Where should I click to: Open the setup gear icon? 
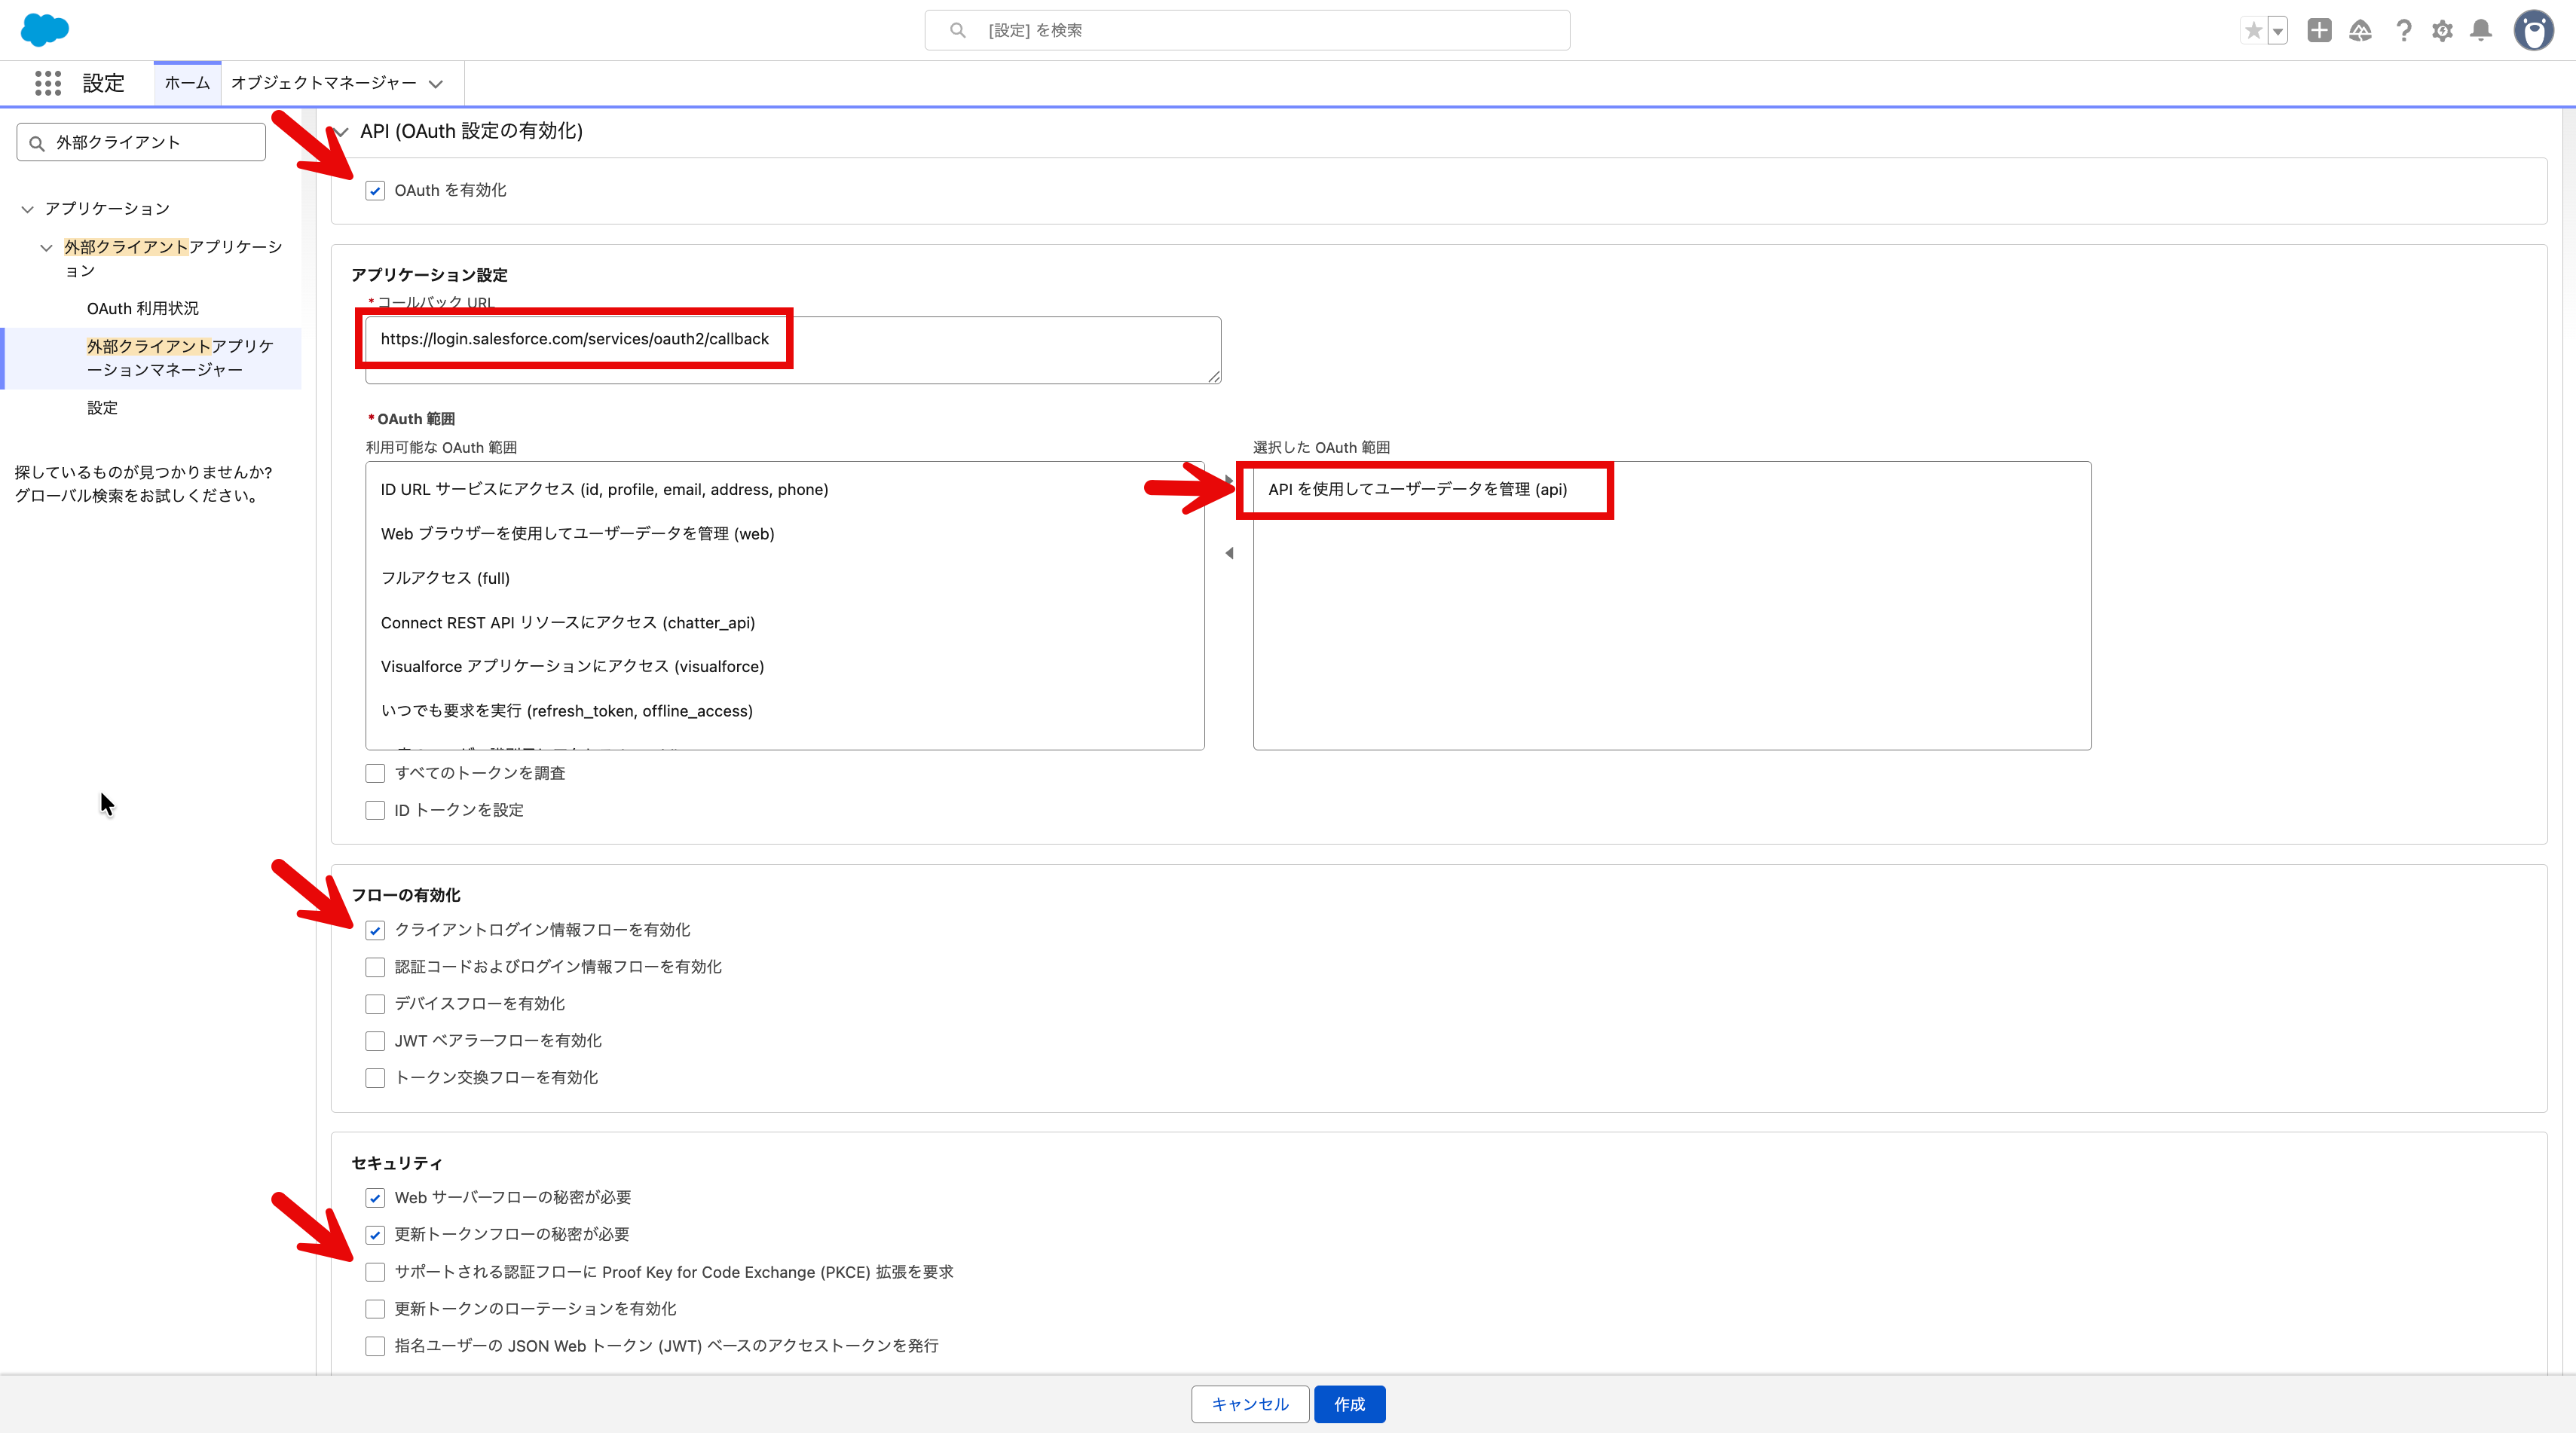2442,31
